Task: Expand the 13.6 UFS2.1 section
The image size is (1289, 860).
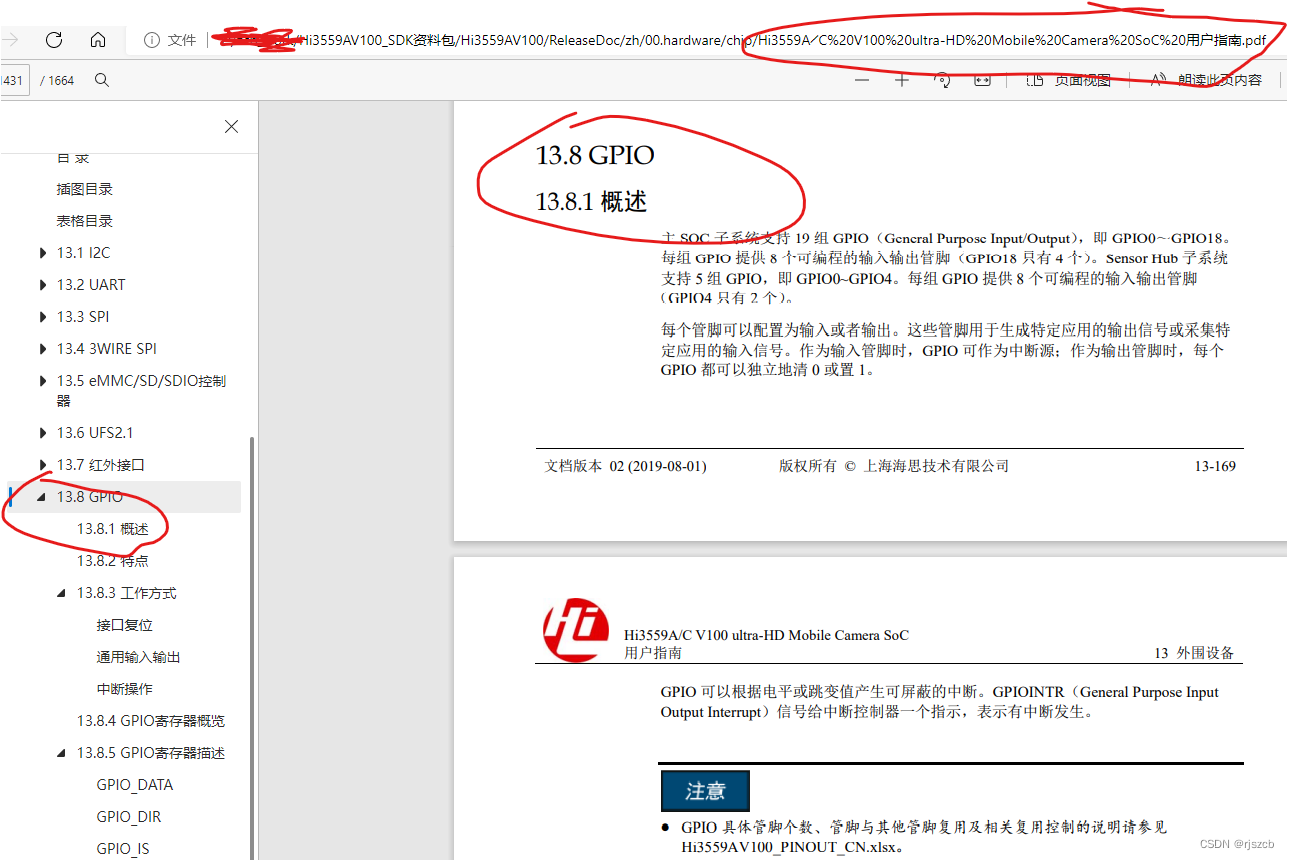Action: point(41,432)
